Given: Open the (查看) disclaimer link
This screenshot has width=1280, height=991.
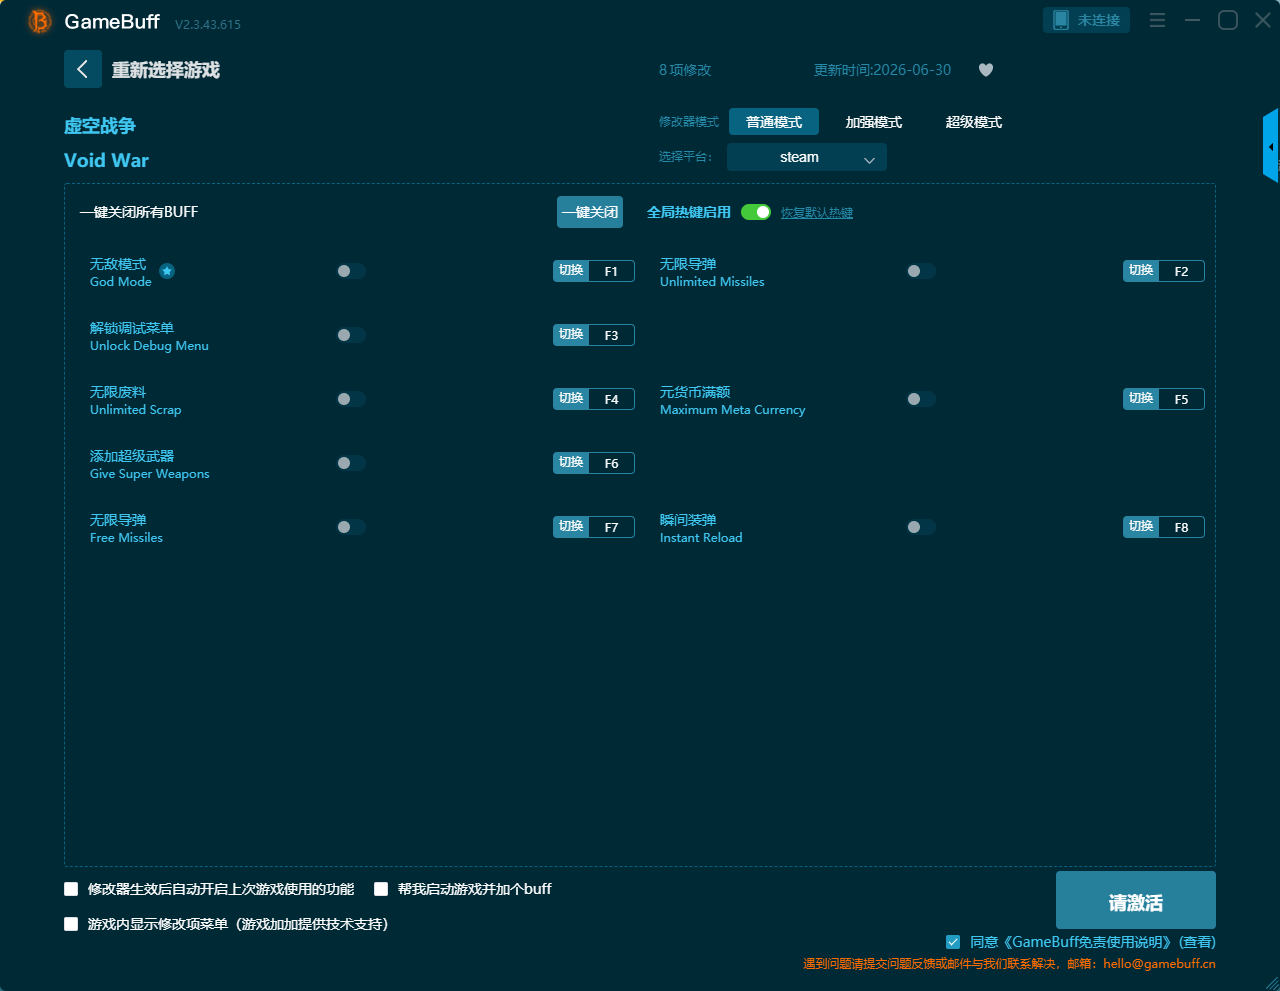Looking at the screenshot, I should coord(1197,942).
